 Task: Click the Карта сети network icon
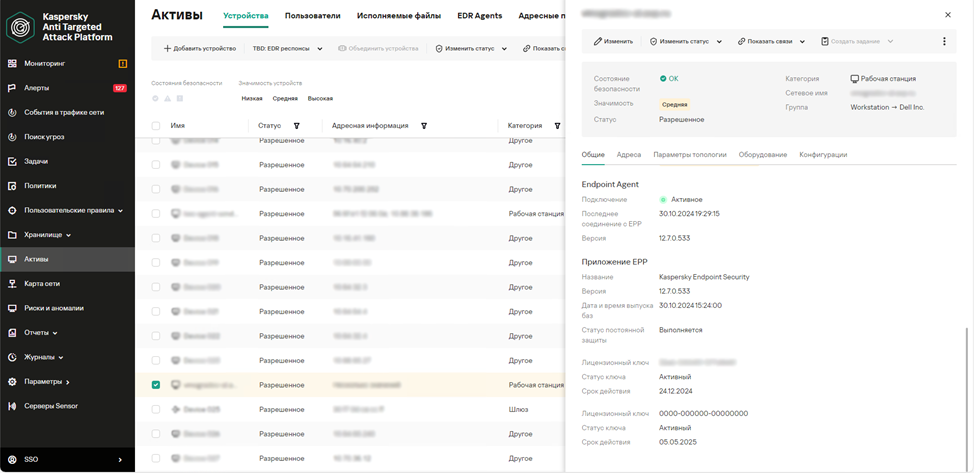(x=12, y=283)
